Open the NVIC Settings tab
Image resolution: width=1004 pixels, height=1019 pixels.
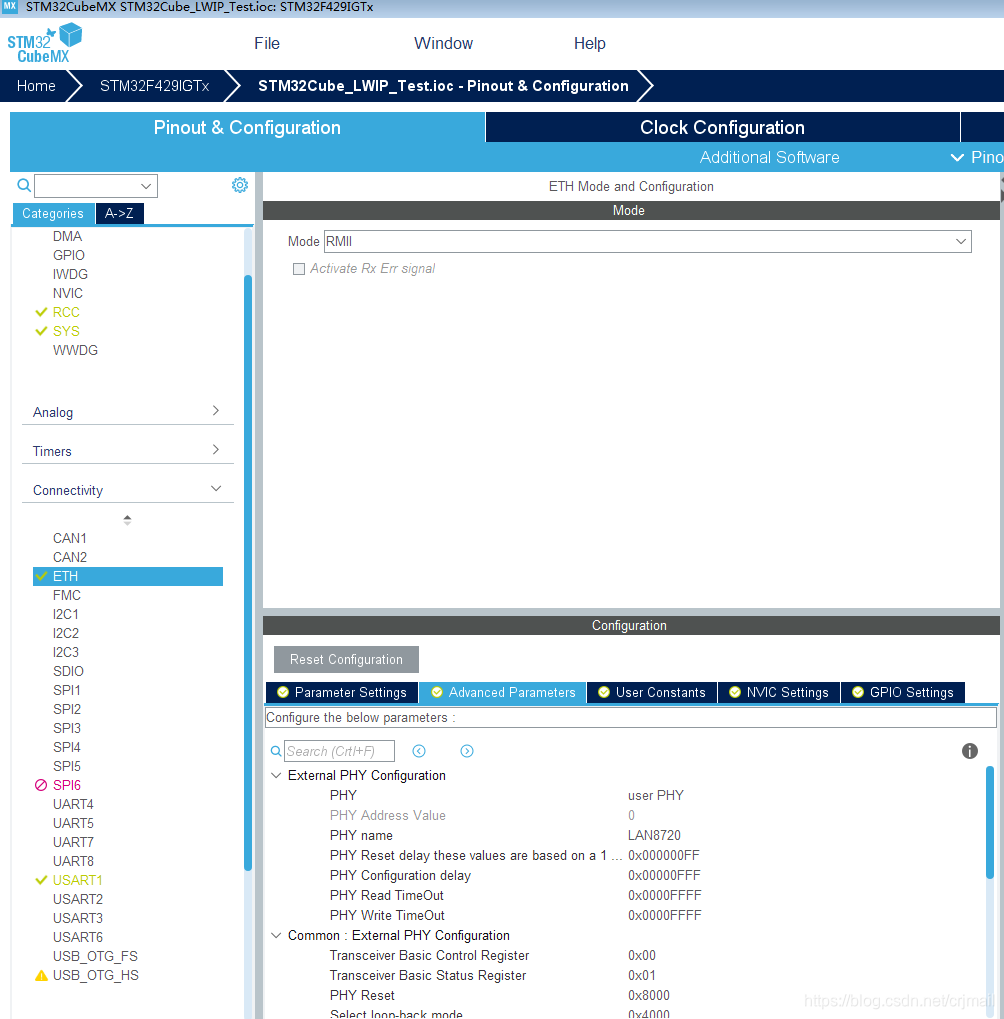(x=779, y=693)
